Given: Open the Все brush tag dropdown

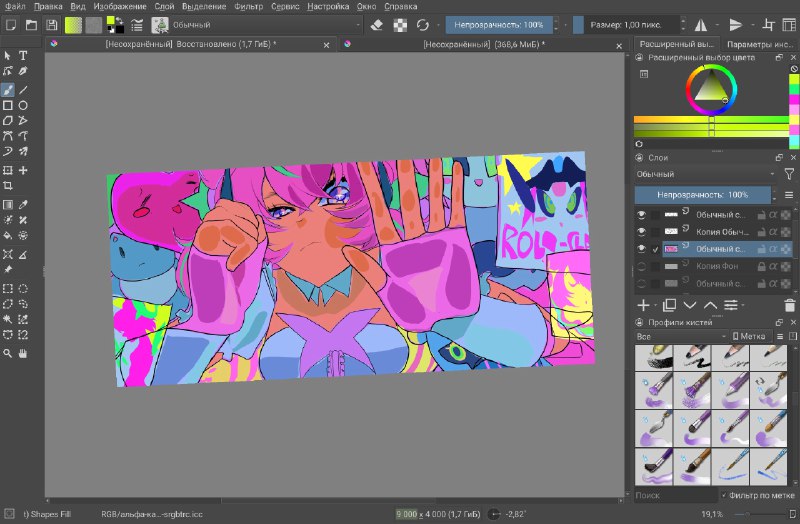Looking at the screenshot, I should click(x=681, y=336).
